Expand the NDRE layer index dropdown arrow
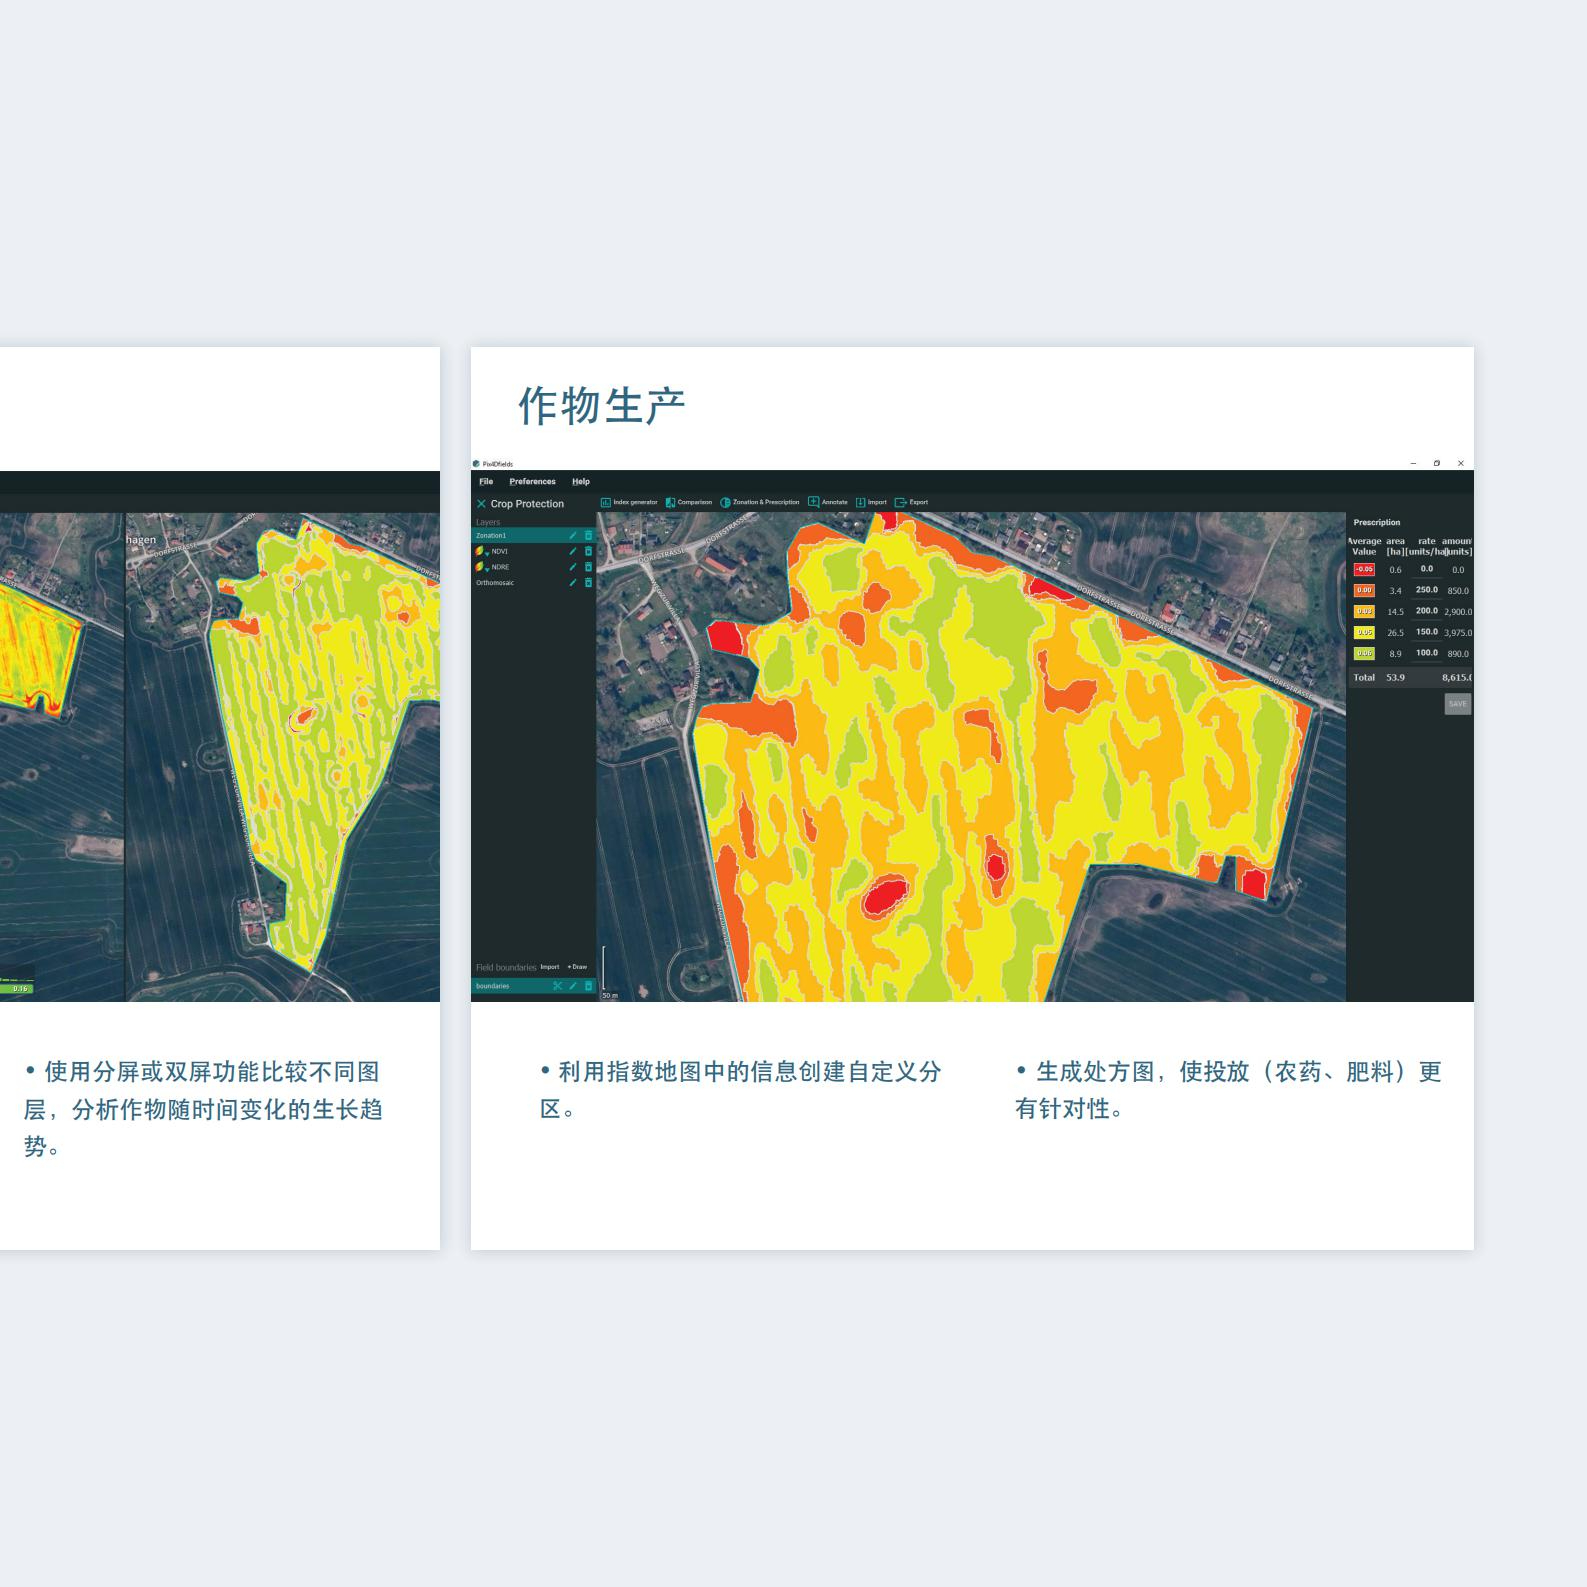1587x1587 pixels. point(487,569)
